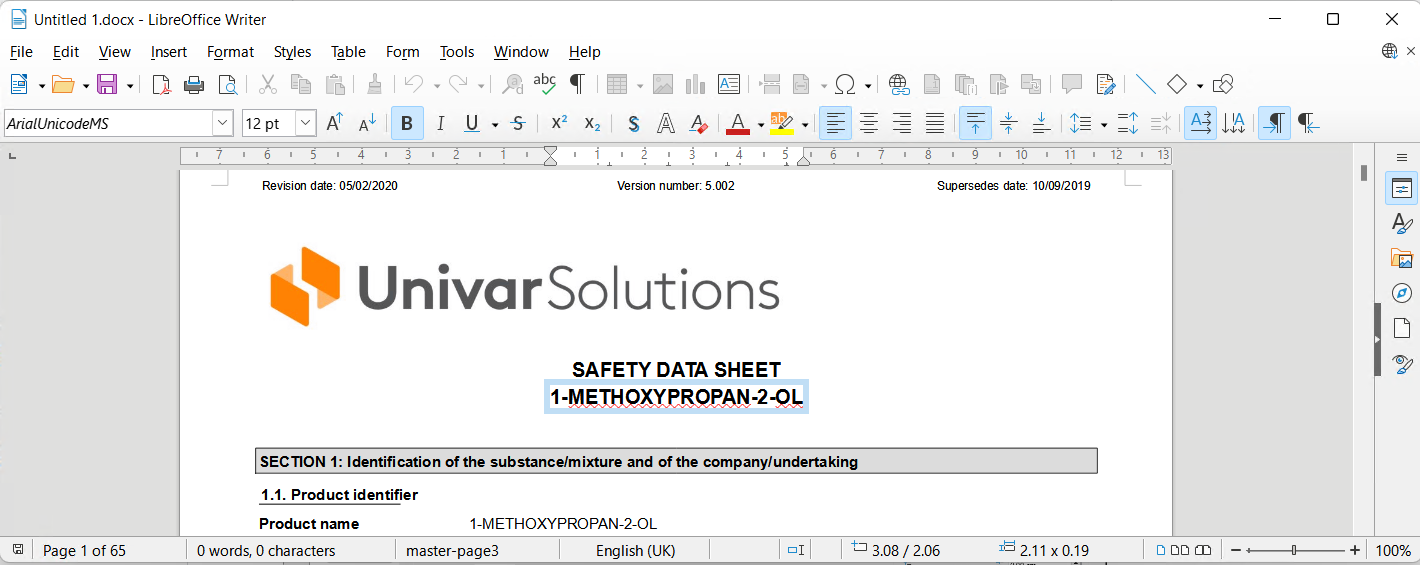Open sidebar Gallery panel
The image size is (1420, 565).
[x=1402, y=258]
